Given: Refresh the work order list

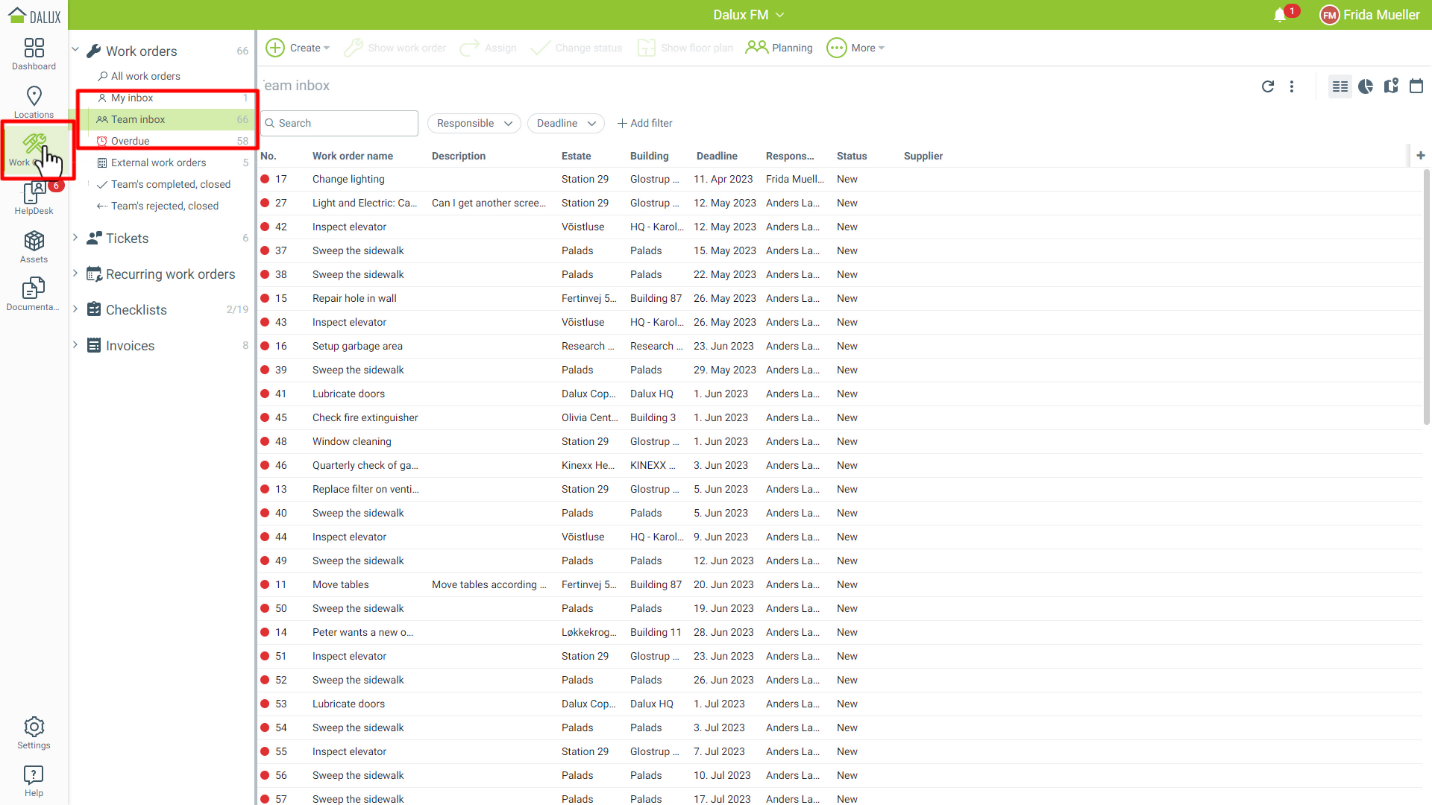Looking at the screenshot, I should click(x=1268, y=87).
